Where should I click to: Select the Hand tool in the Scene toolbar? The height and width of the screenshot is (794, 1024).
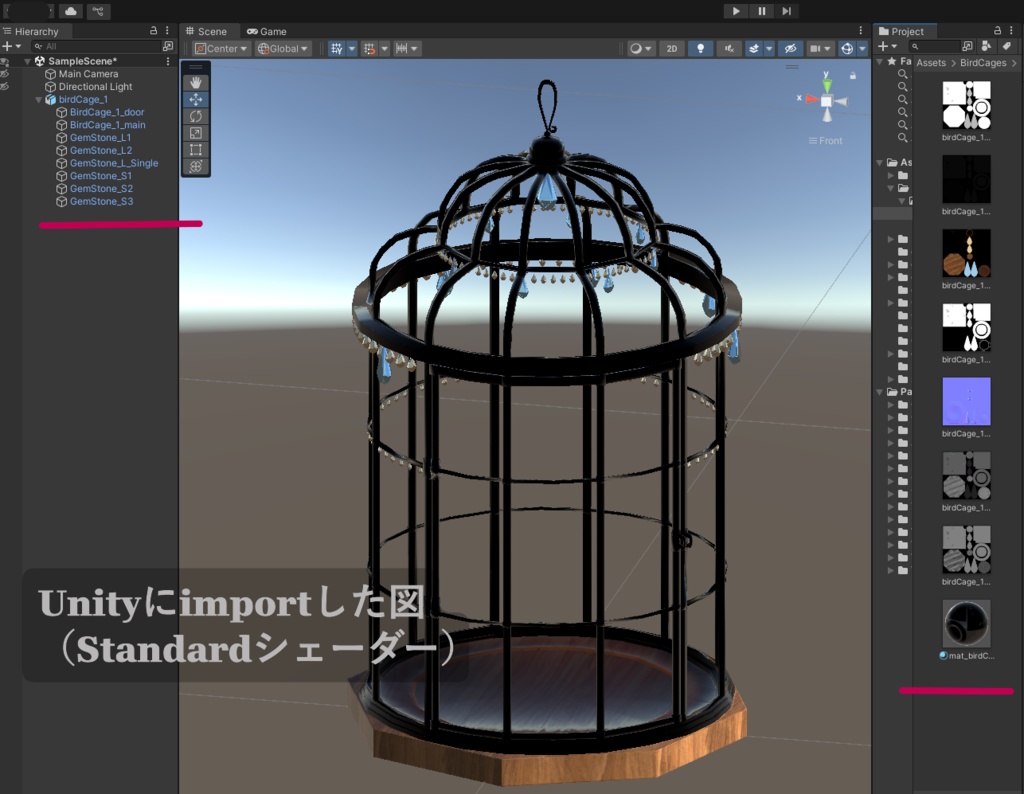point(196,81)
